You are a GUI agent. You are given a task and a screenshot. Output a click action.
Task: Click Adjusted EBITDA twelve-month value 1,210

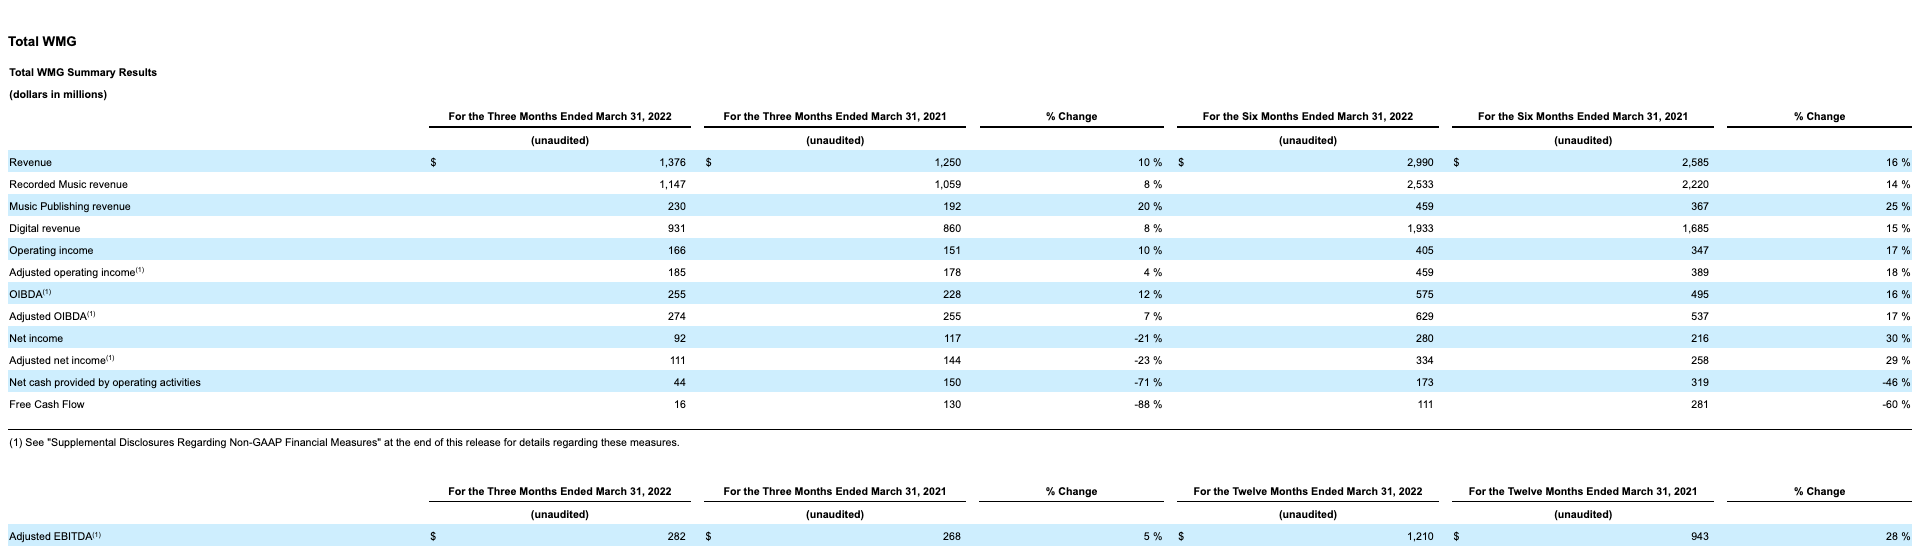click(1419, 536)
